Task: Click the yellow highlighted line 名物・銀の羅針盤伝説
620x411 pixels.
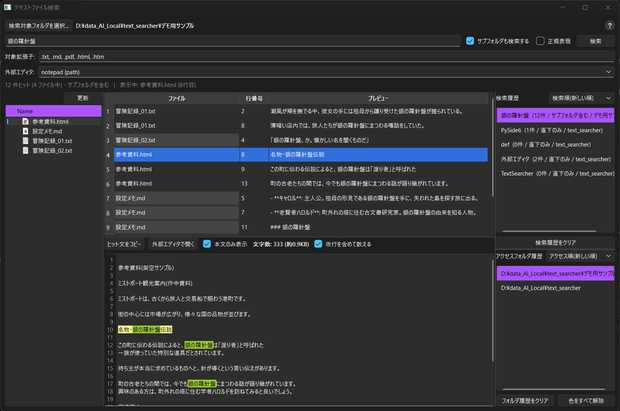Action: pyautogui.click(x=145, y=330)
